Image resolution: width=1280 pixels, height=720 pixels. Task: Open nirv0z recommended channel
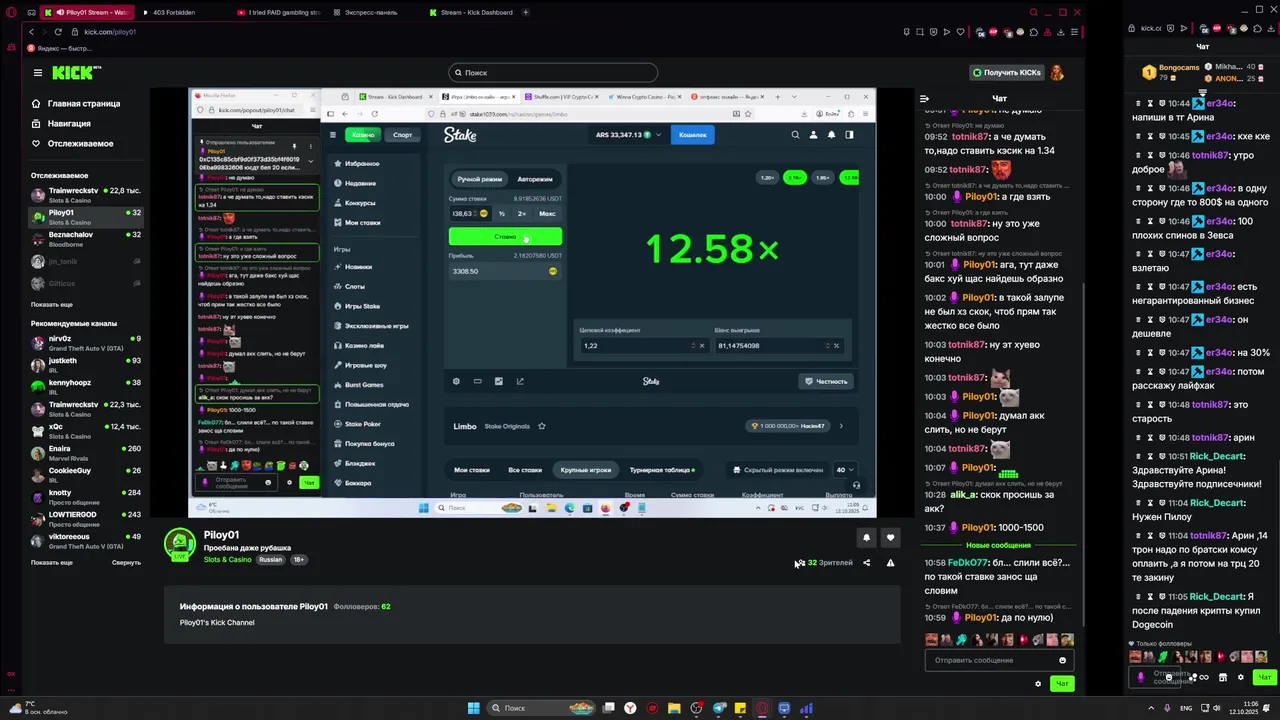pyautogui.click(x=86, y=341)
